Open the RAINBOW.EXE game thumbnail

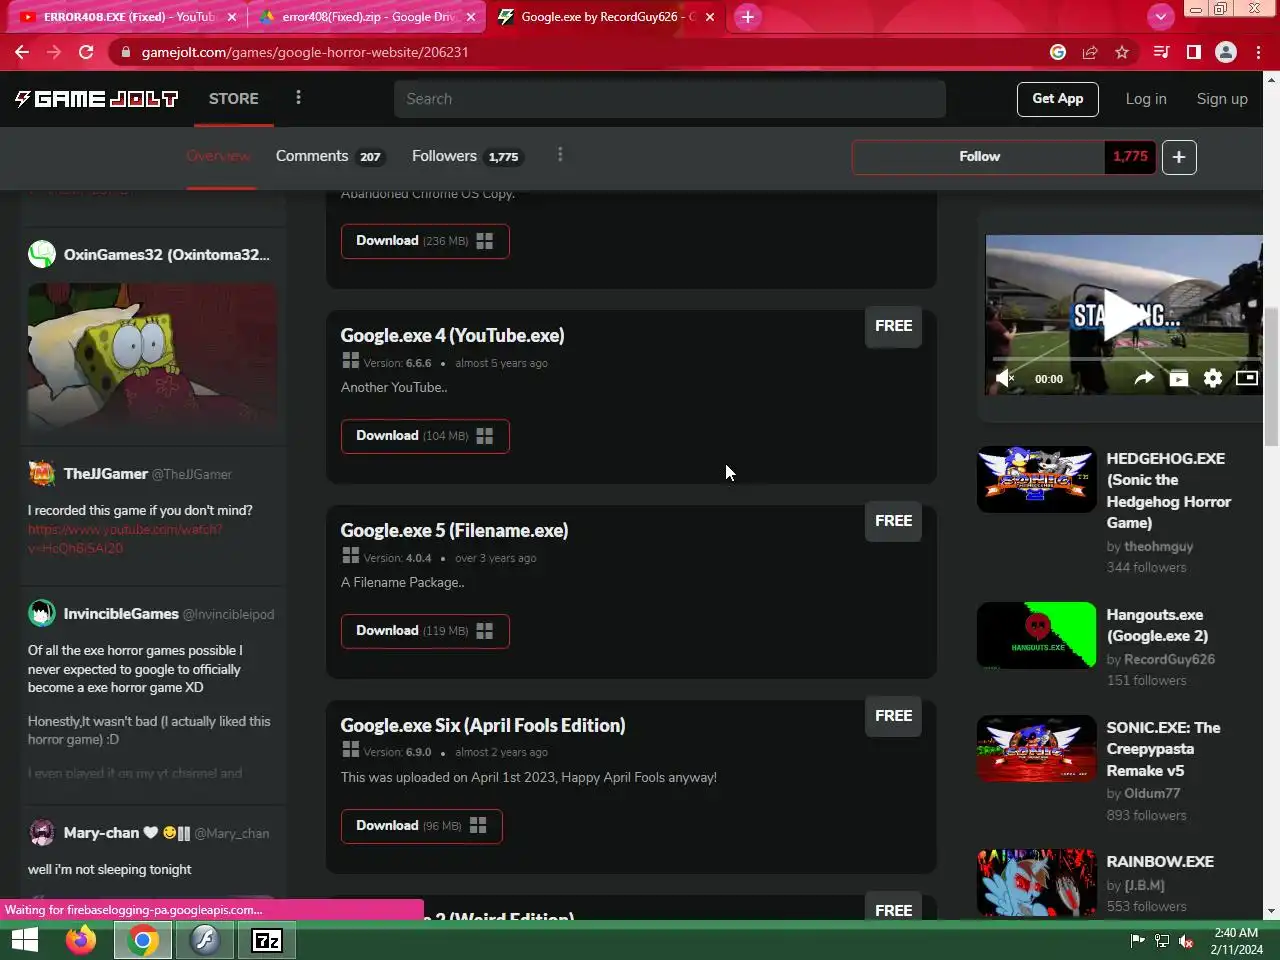1036,882
